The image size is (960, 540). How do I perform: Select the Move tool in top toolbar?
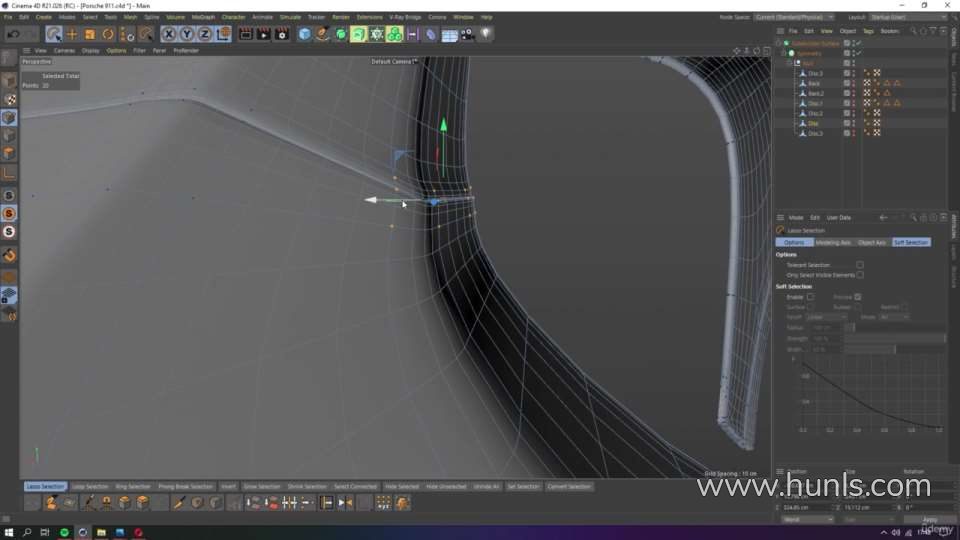72,34
